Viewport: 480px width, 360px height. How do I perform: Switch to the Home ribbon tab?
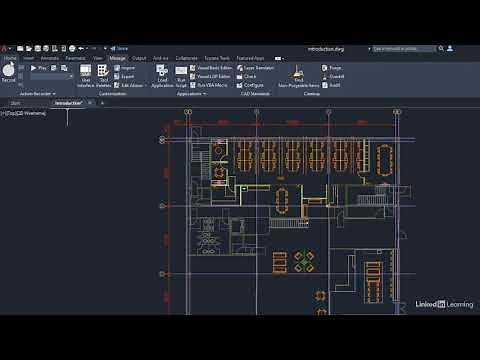pyautogui.click(x=10, y=58)
